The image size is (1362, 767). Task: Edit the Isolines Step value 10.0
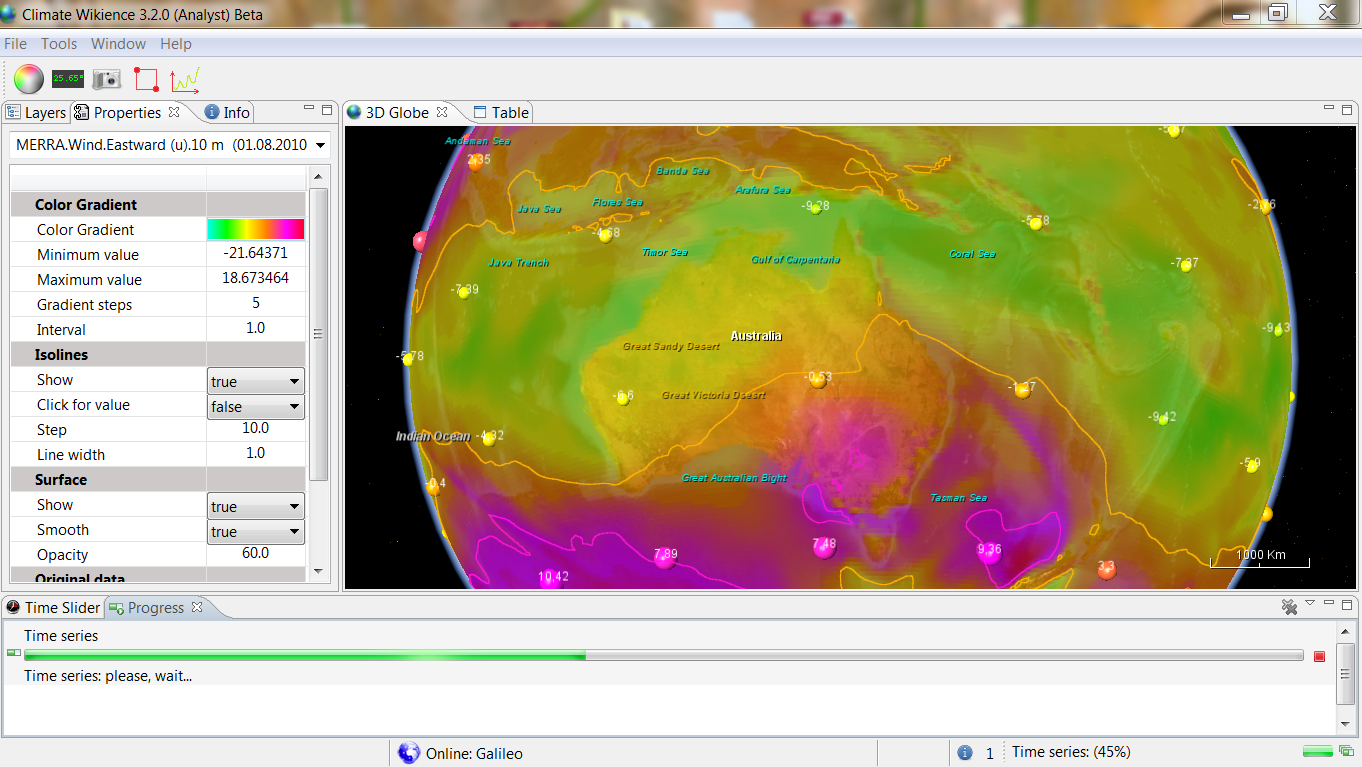click(256, 429)
